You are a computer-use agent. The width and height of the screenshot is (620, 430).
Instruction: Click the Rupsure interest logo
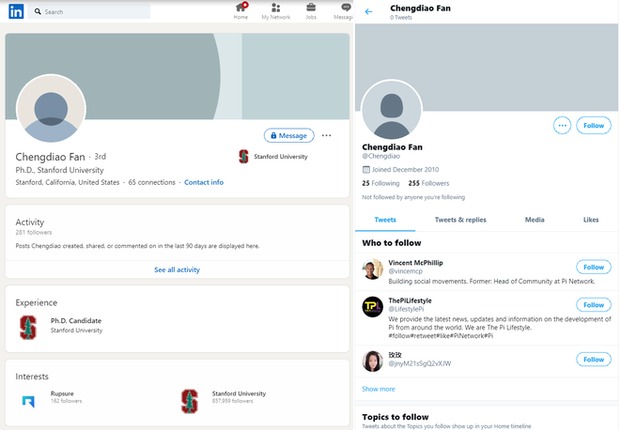pos(28,401)
